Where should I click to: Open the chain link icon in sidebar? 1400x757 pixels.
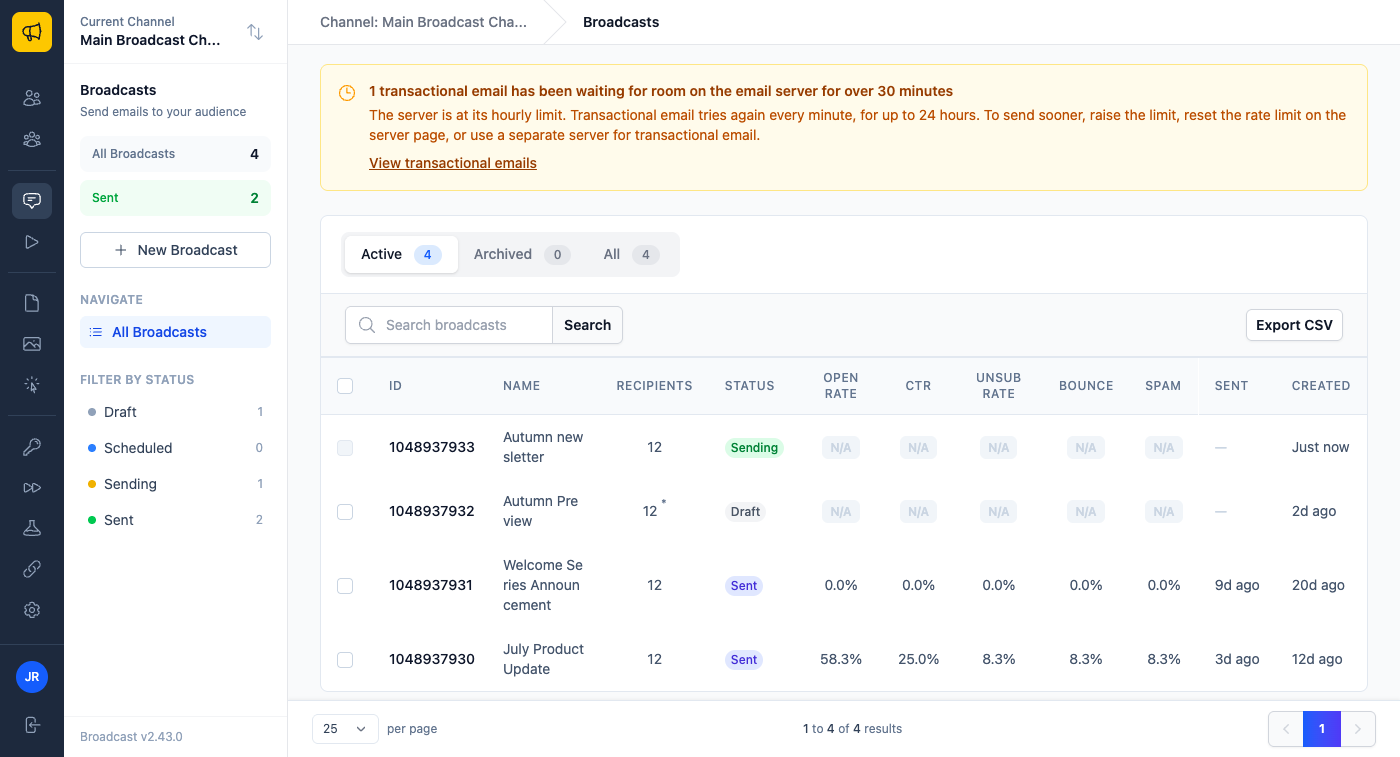click(32, 569)
